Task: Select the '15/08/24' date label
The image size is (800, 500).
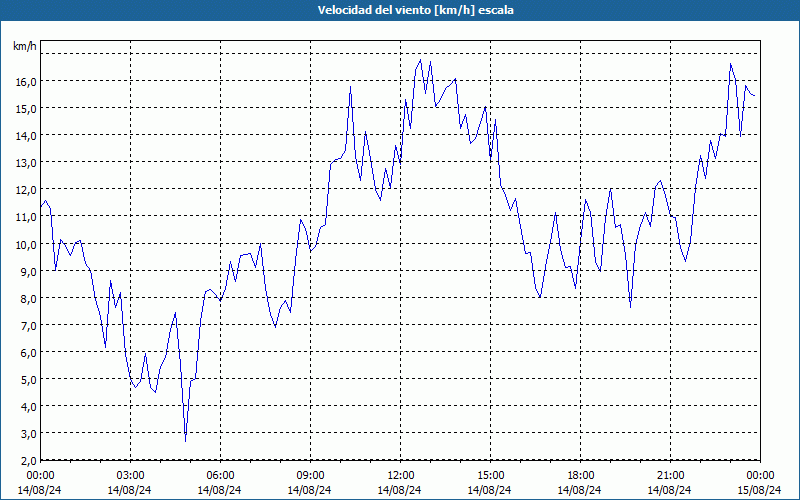Action: tap(760, 490)
